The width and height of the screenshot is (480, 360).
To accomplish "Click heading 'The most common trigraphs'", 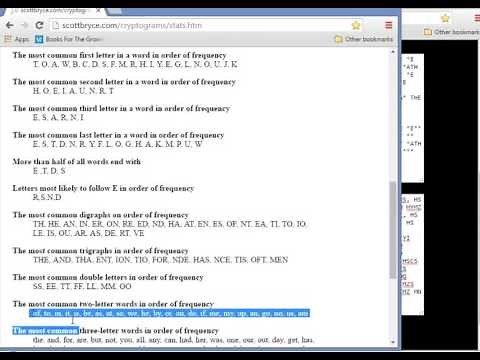I will pyautogui.click(x=100, y=251).
